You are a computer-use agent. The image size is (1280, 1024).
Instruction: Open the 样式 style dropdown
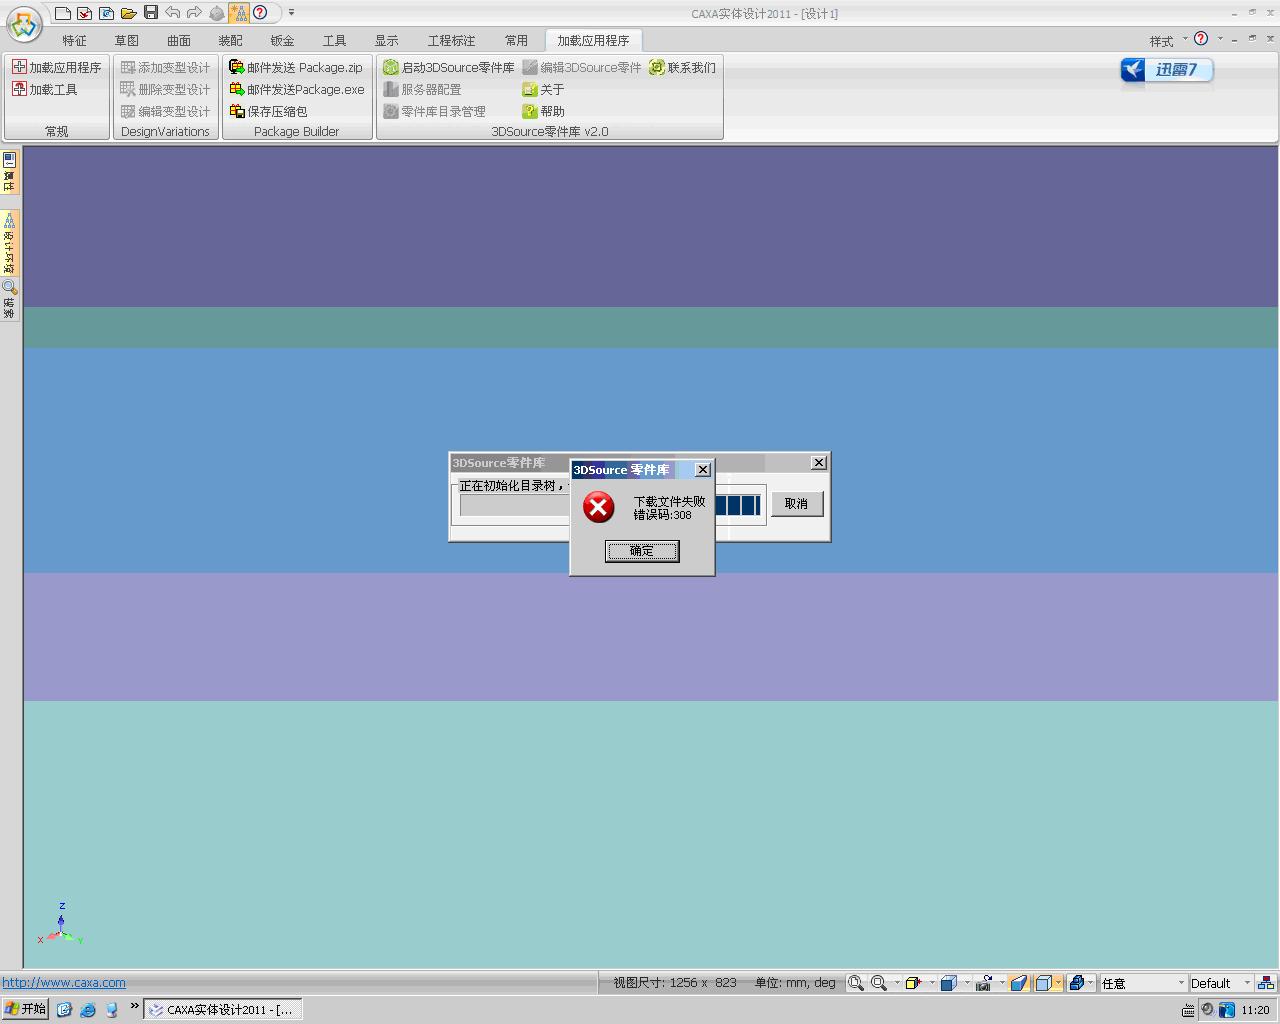point(1168,41)
